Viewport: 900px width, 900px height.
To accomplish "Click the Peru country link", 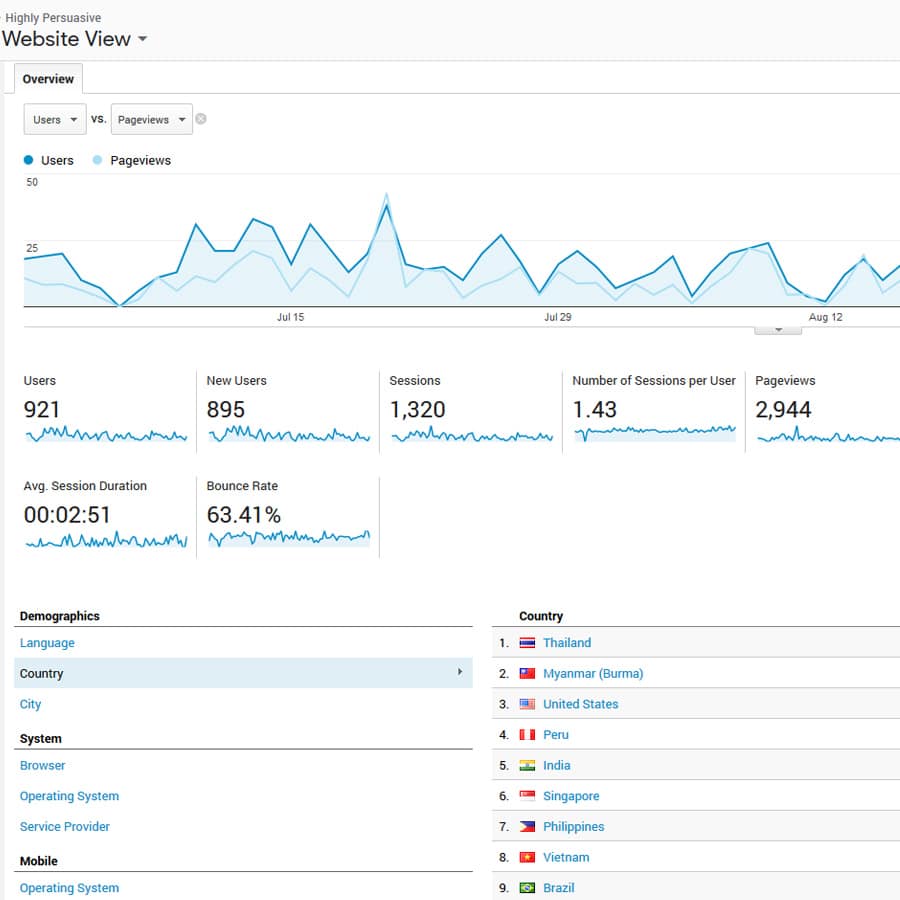I will pos(556,735).
